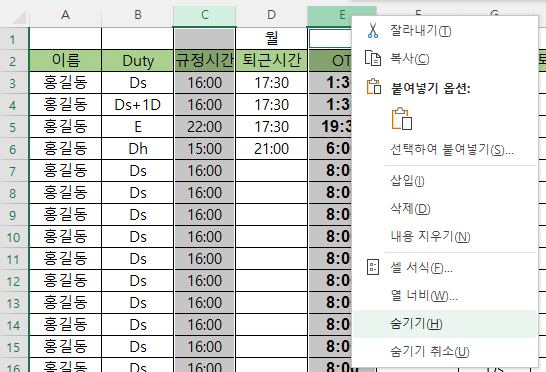Click the E duty cell in row 5
The height and width of the screenshot is (372, 546).
tap(138, 127)
